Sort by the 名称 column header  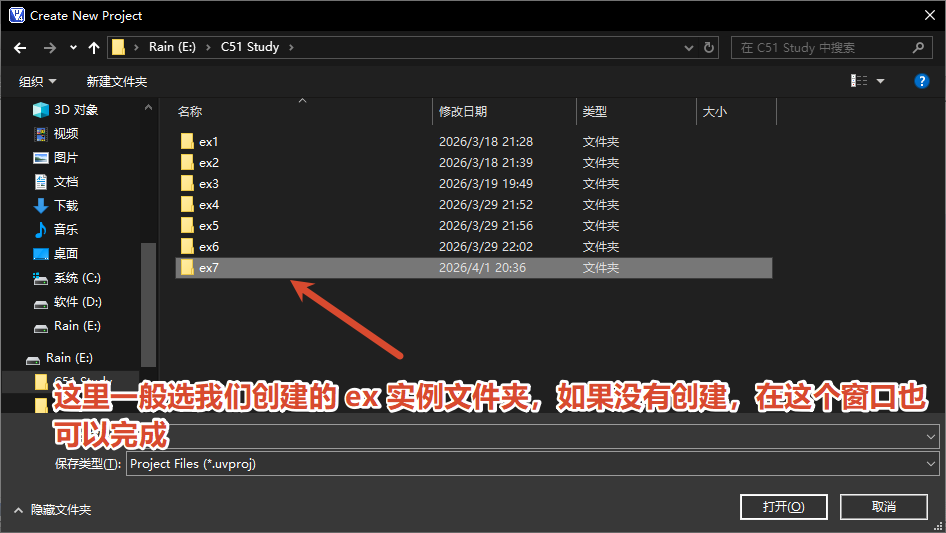tap(189, 112)
